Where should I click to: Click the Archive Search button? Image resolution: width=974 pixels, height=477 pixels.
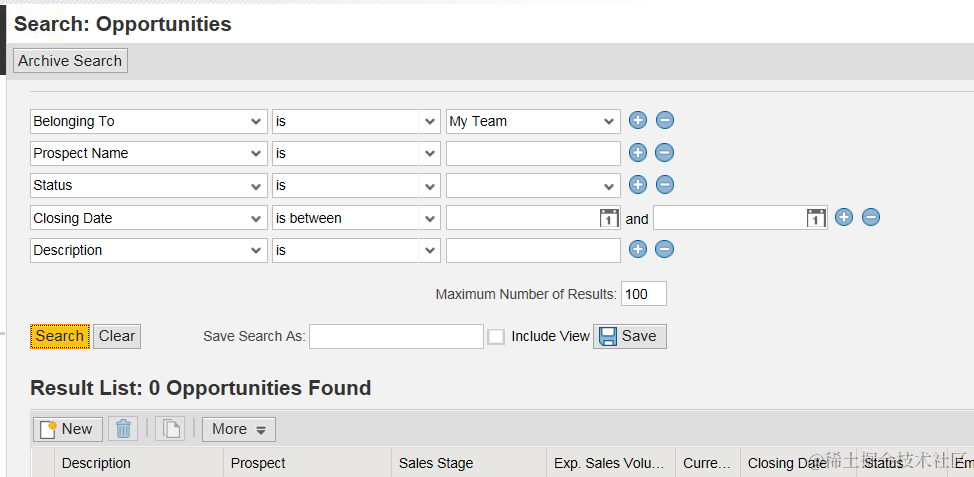[70, 61]
